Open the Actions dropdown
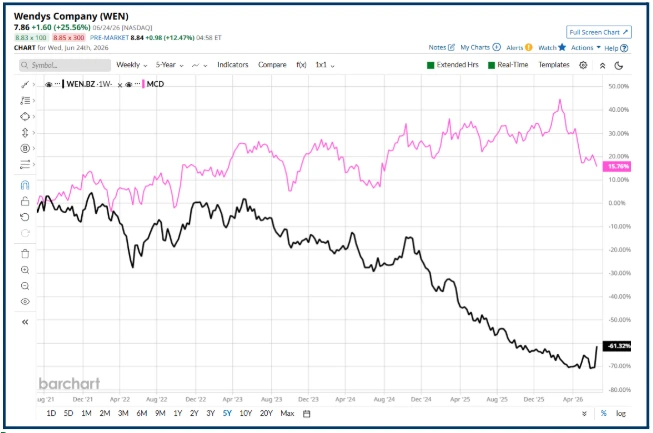 (586, 47)
